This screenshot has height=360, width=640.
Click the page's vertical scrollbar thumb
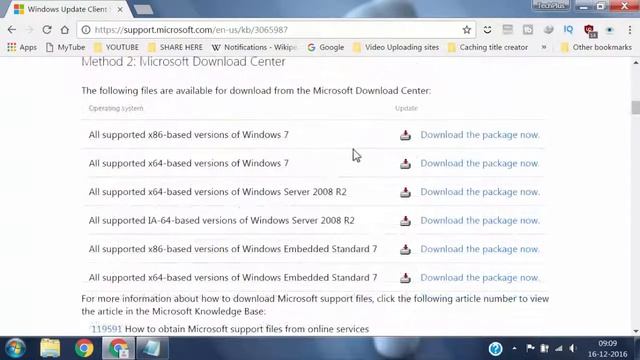point(636,107)
